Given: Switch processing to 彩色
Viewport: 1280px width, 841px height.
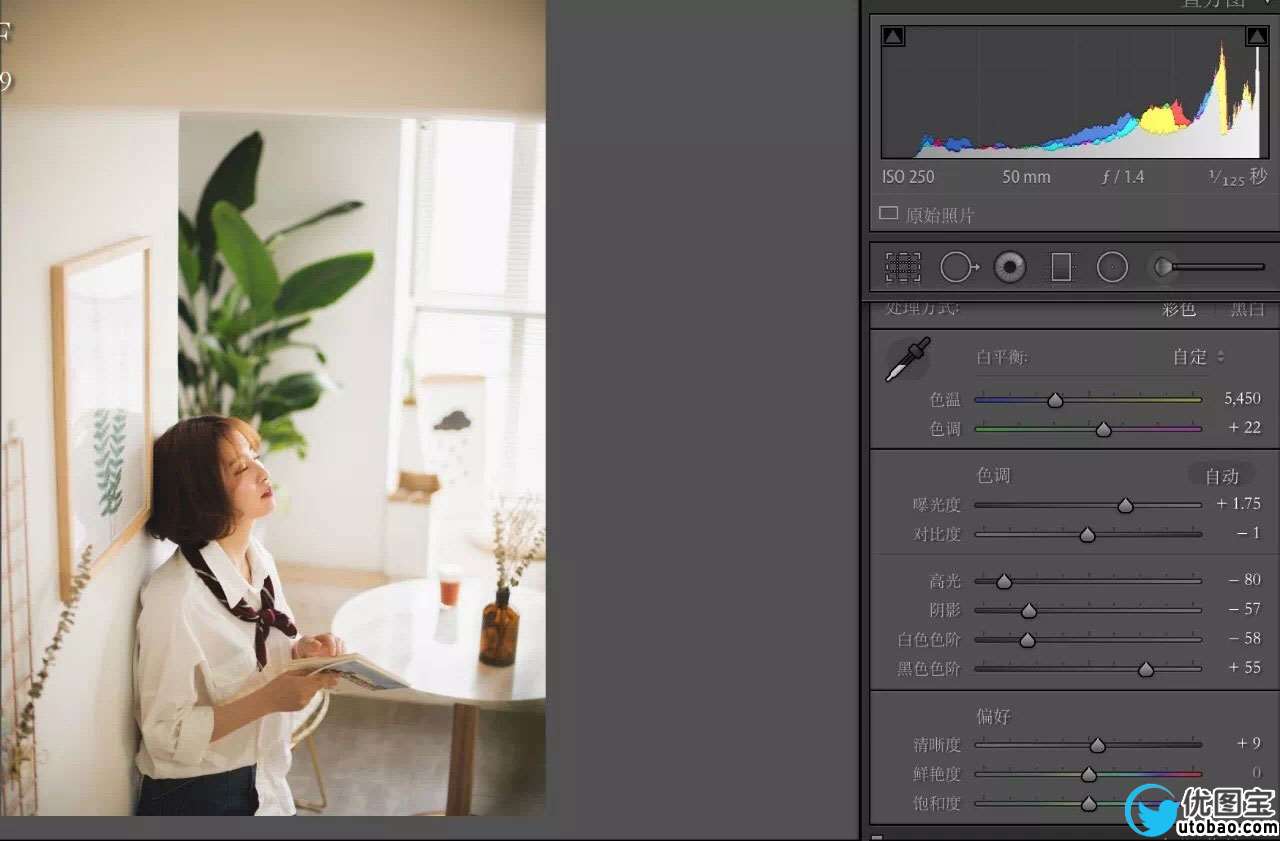Looking at the screenshot, I should coord(1179,309).
